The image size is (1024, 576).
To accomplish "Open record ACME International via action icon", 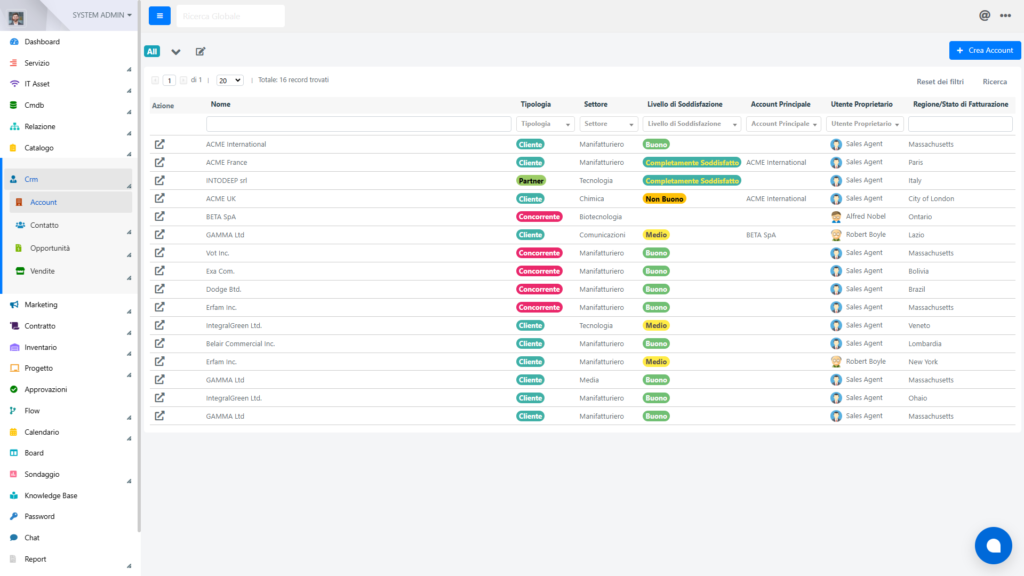I will (x=159, y=144).
